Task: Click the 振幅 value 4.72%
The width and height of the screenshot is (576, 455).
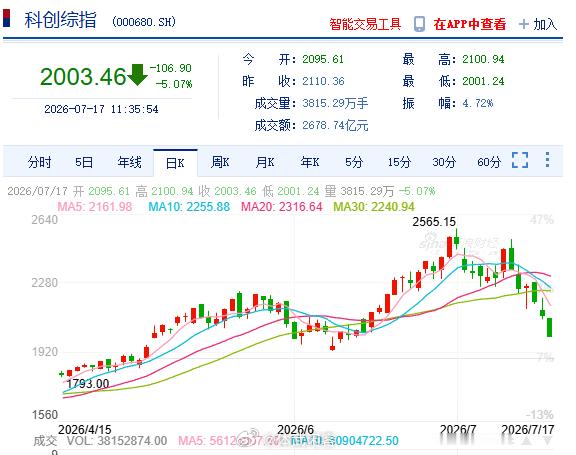Action: pyautogui.click(x=478, y=103)
